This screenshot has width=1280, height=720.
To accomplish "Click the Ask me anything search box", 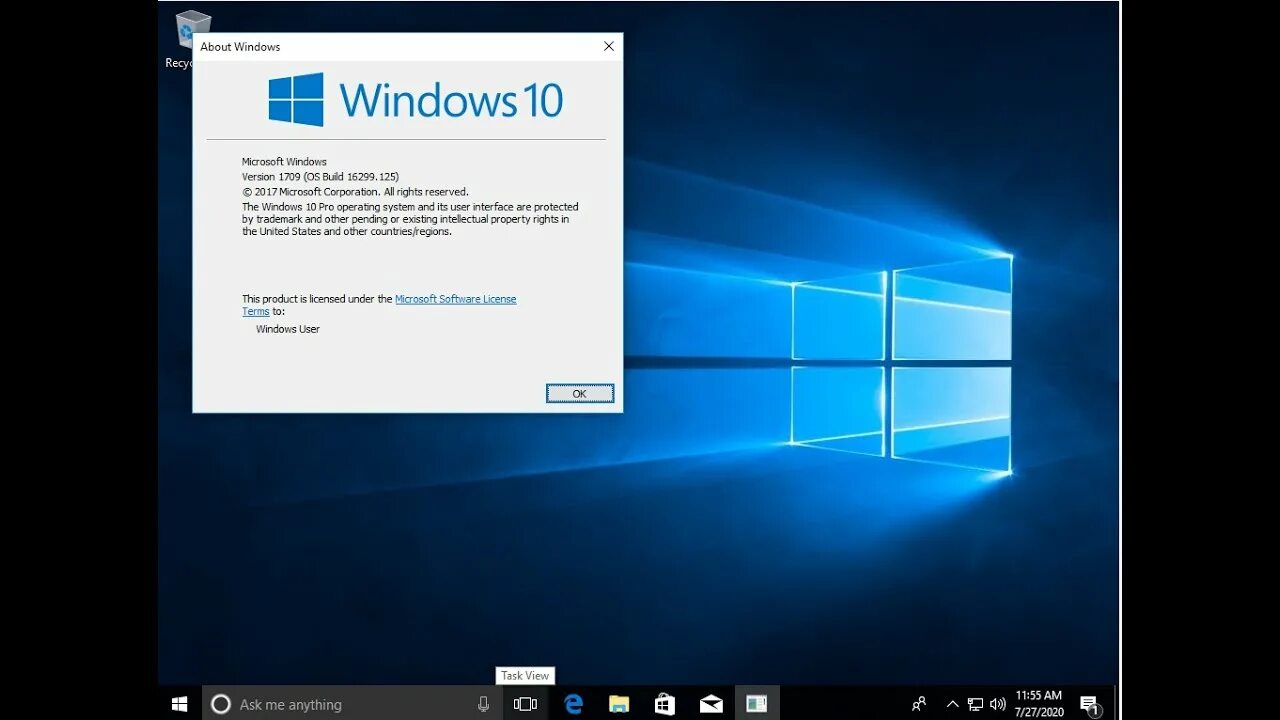I will (352, 704).
